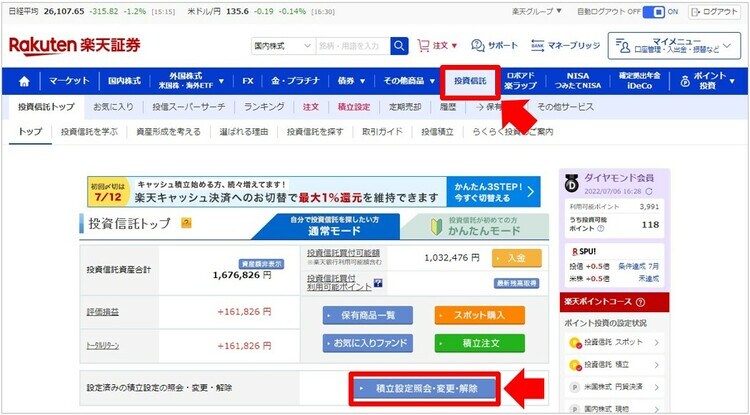Image resolution: width=750 pixels, height=415 pixels.
Task: Switch to 通常モード
Action: pos(328,227)
